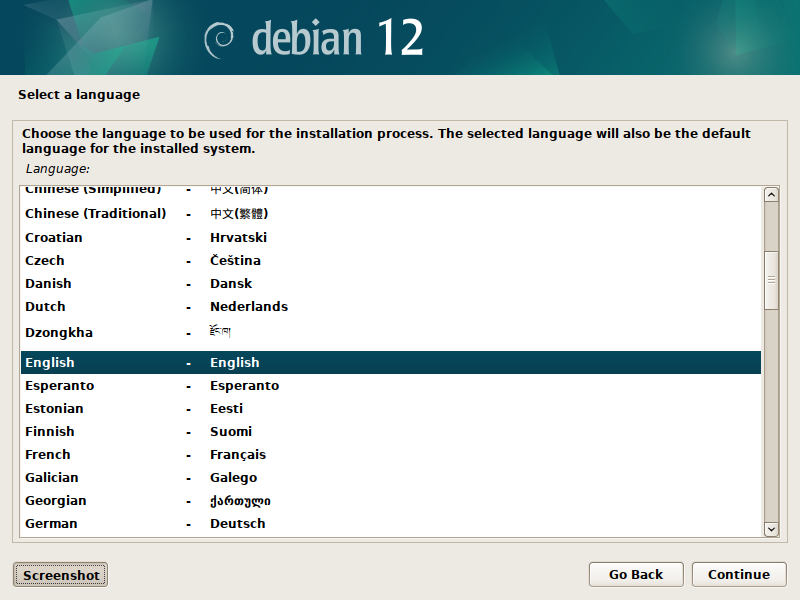The image size is (800, 600).
Task: Select the highlighted English row
Action: [391, 362]
